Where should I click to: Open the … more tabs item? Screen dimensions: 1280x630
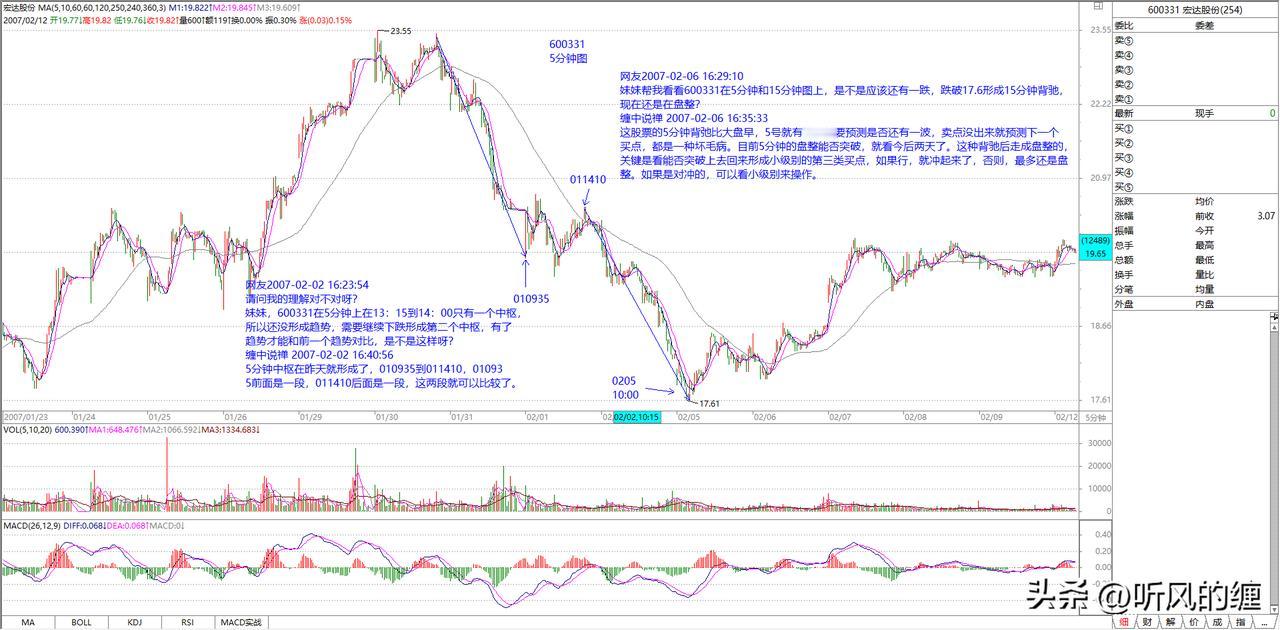coord(1263,621)
